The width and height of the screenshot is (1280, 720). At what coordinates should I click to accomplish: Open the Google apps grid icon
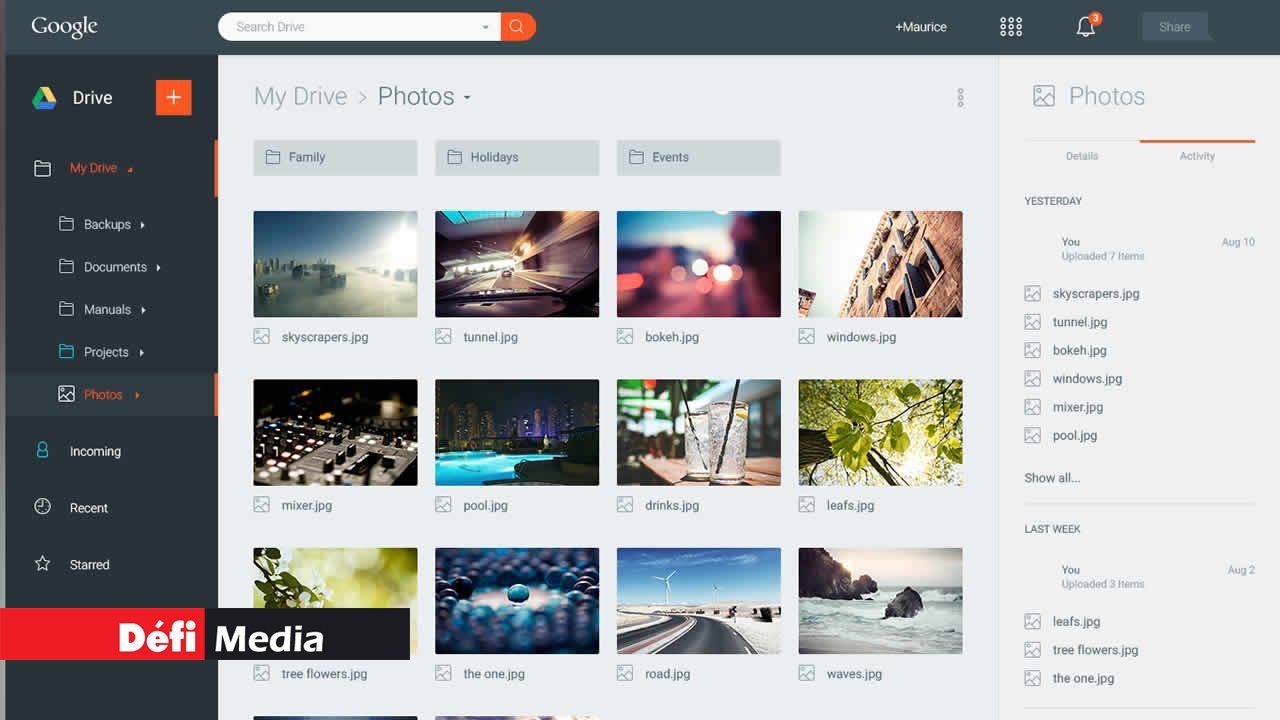(x=1011, y=27)
